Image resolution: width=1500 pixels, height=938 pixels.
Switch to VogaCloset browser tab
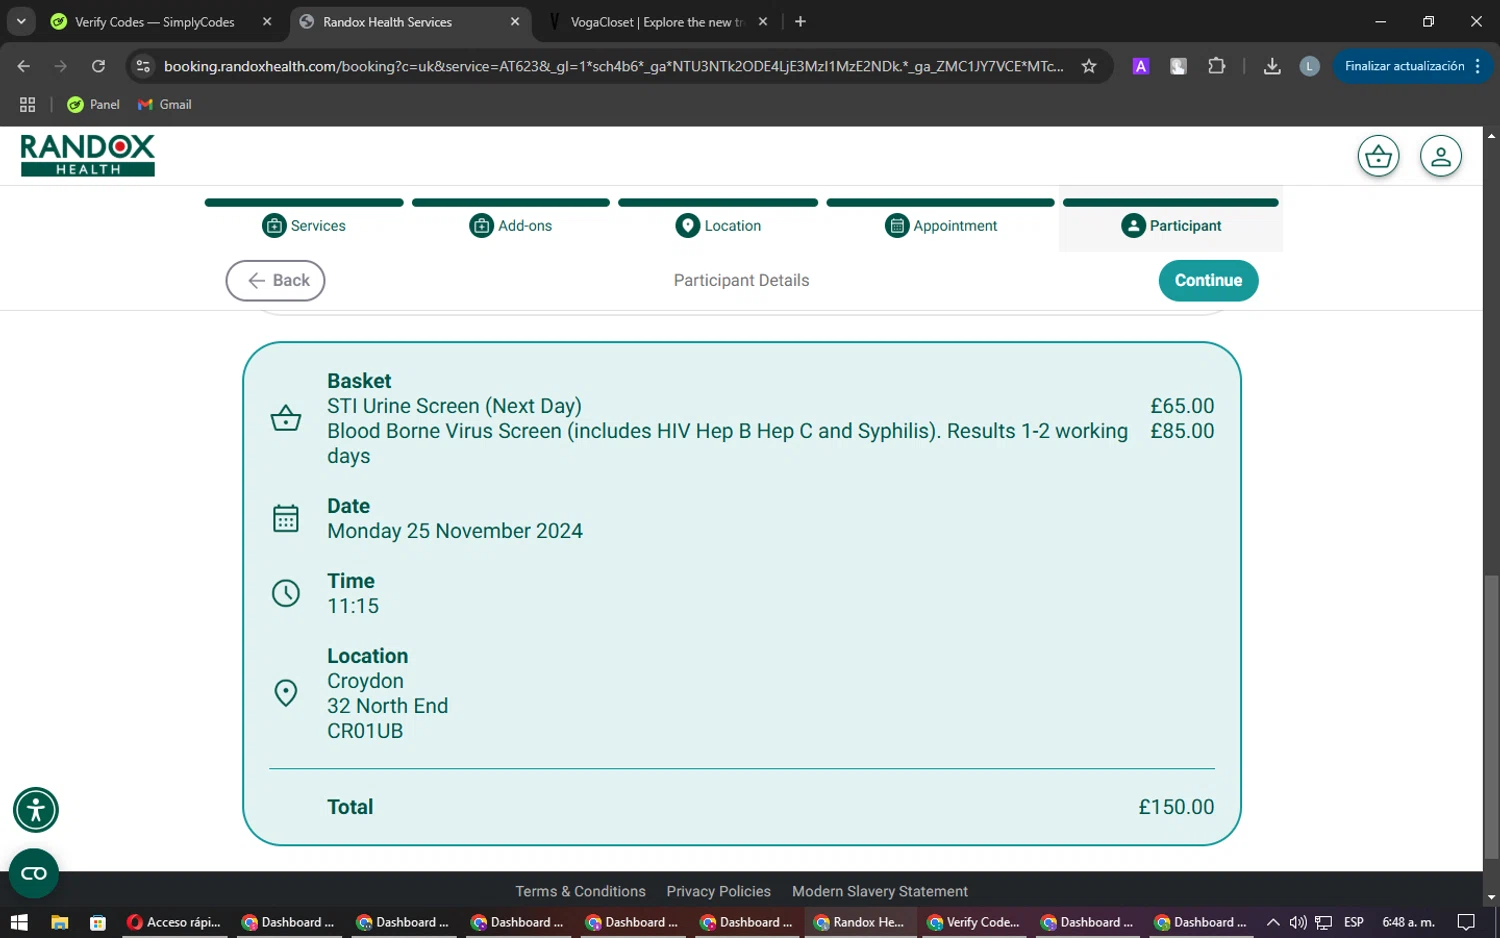657,22
